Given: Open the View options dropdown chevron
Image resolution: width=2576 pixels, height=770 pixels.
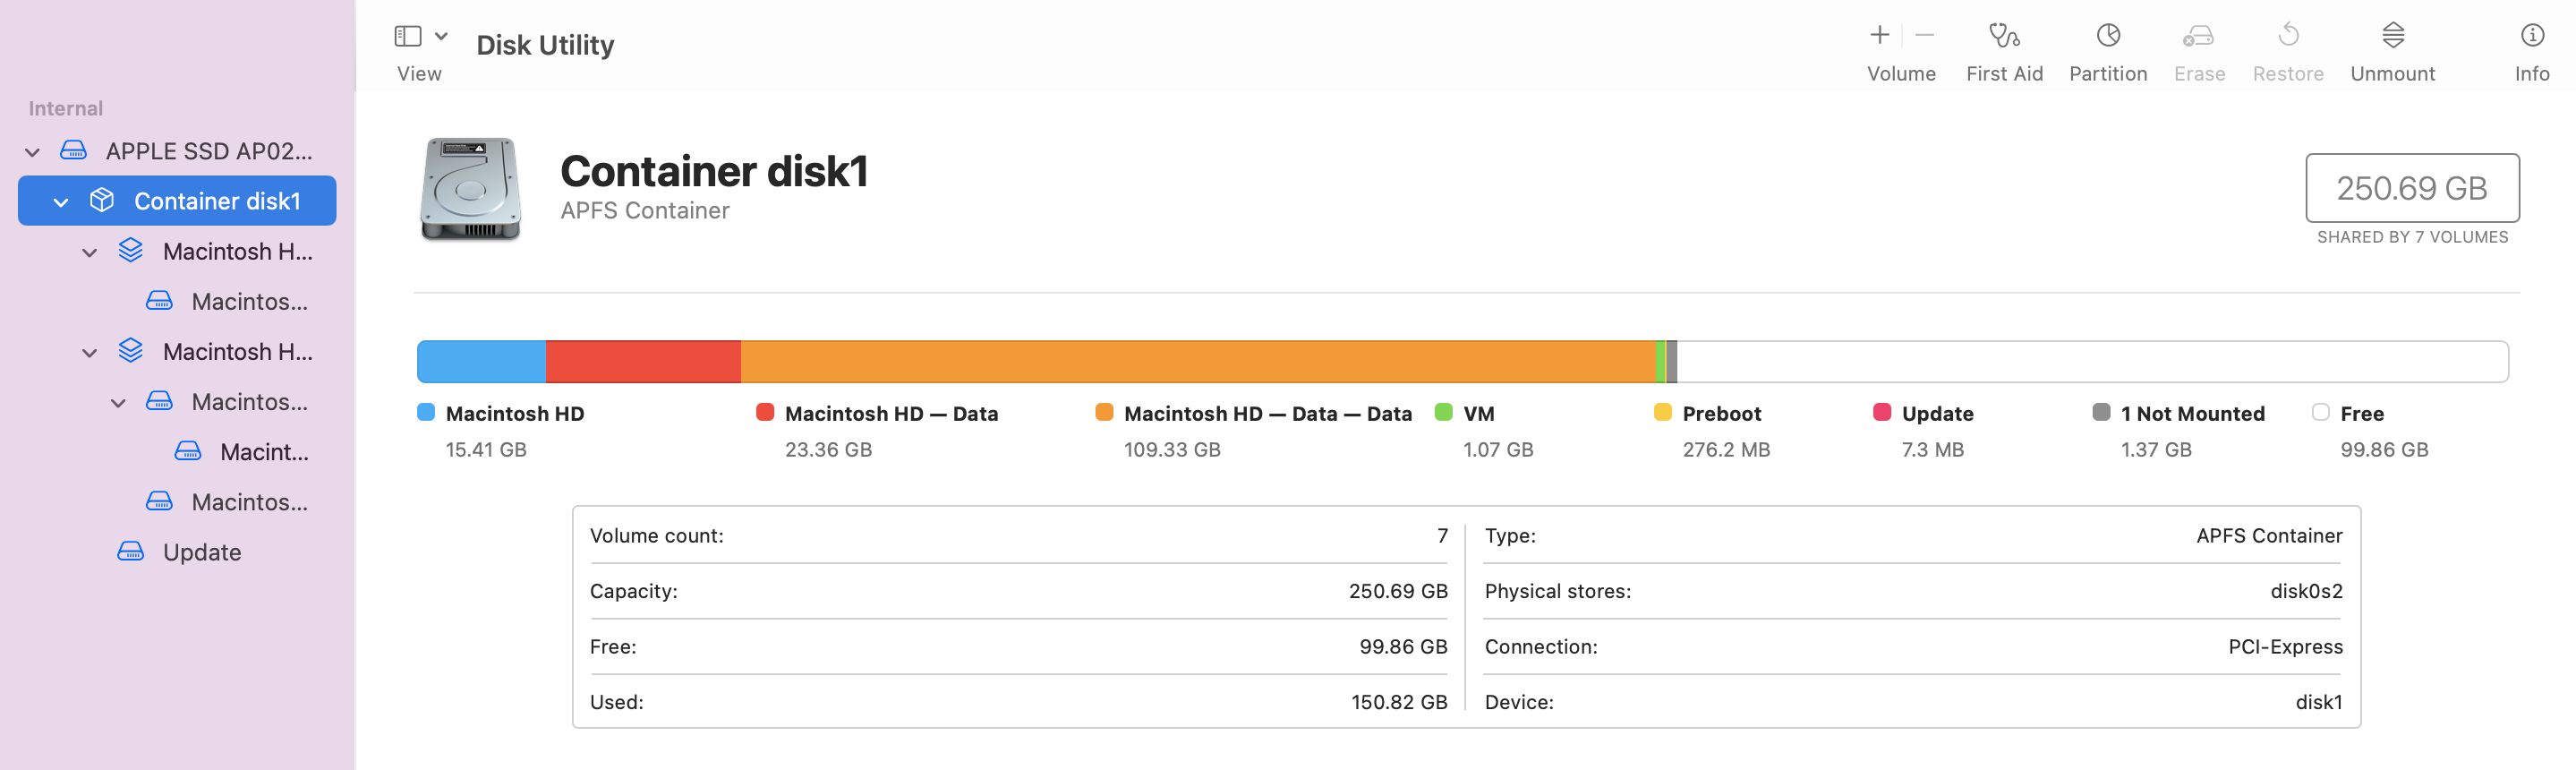Looking at the screenshot, I should click(441, 36).
